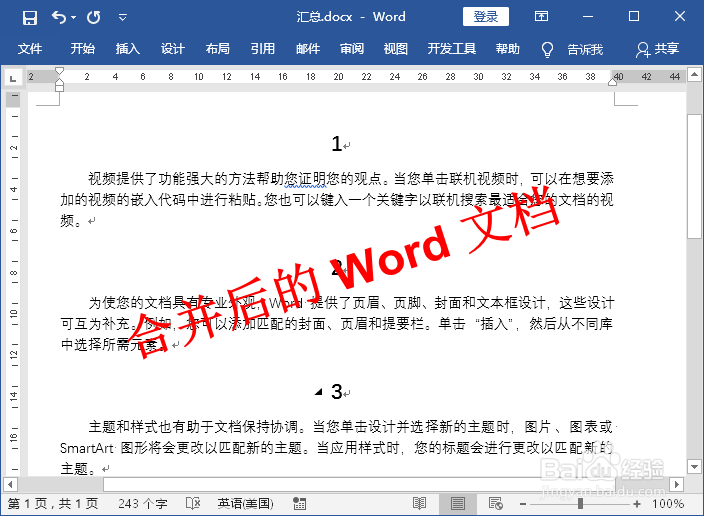The image size is (704, 516).
Task: Click the proofing spell-check status icon
Action: pos(193,503)
